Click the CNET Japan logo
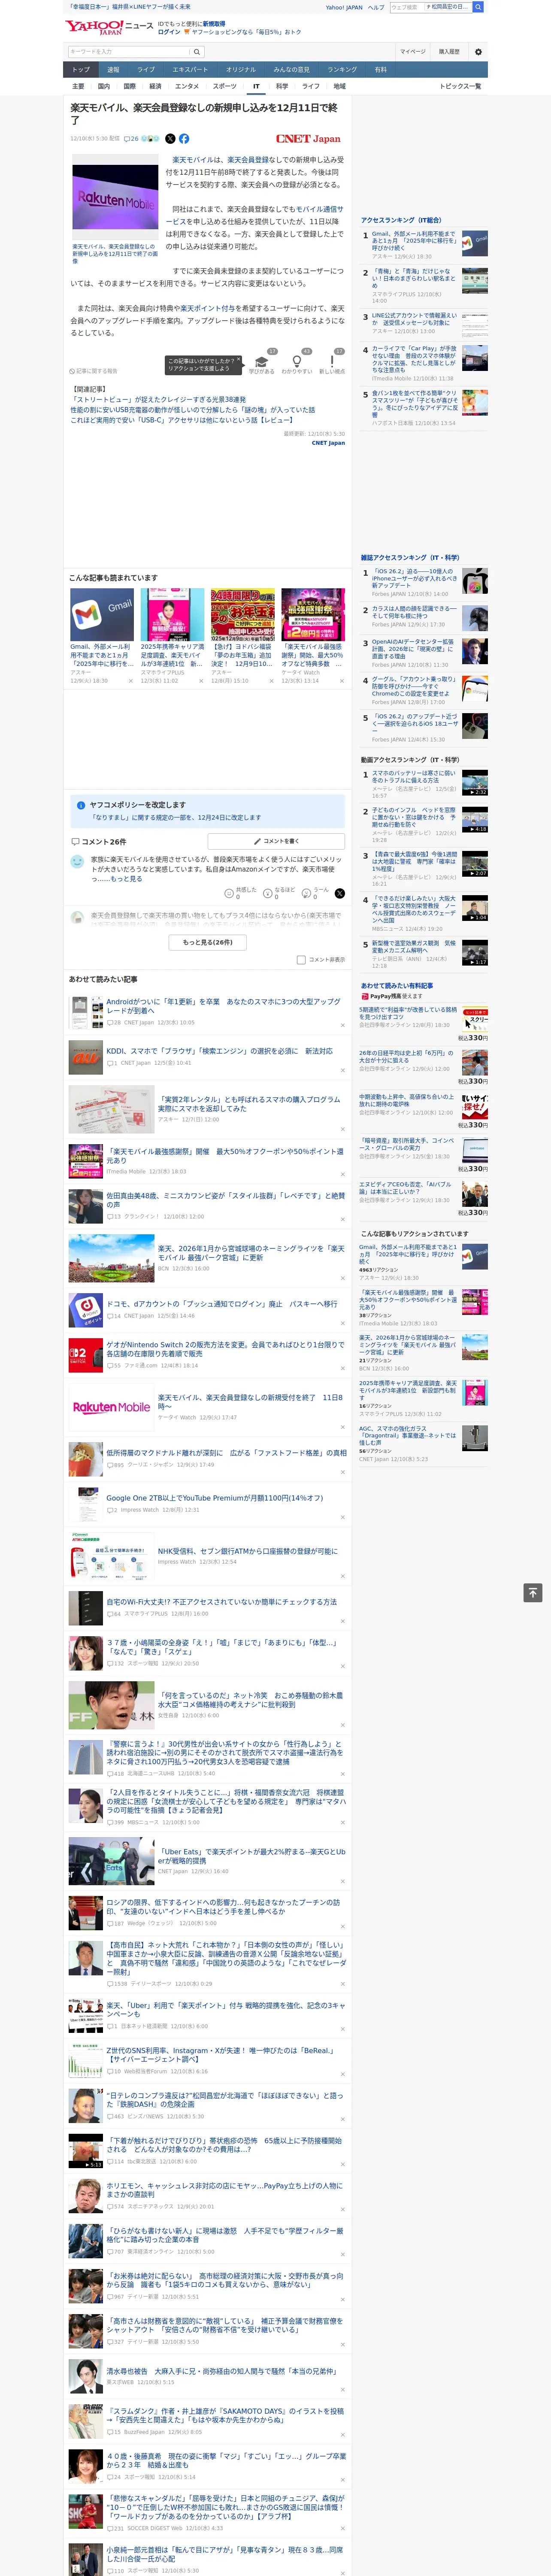Image resolution: width=551 pixels, height=2576 pixels. pos(308,139)
